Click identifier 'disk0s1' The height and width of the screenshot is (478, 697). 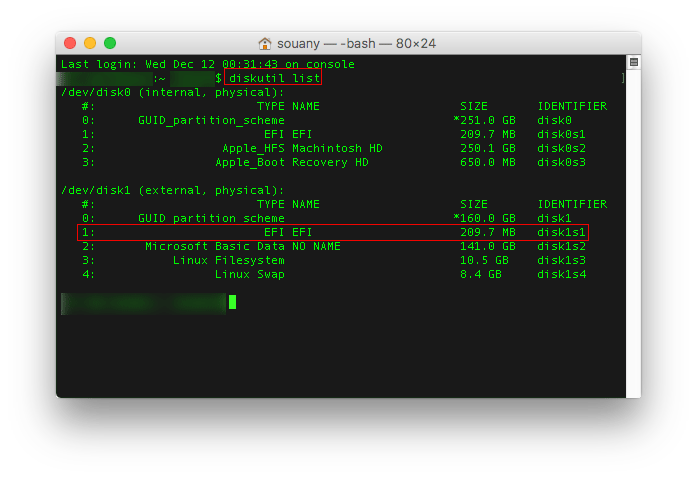tap(561, 134)
